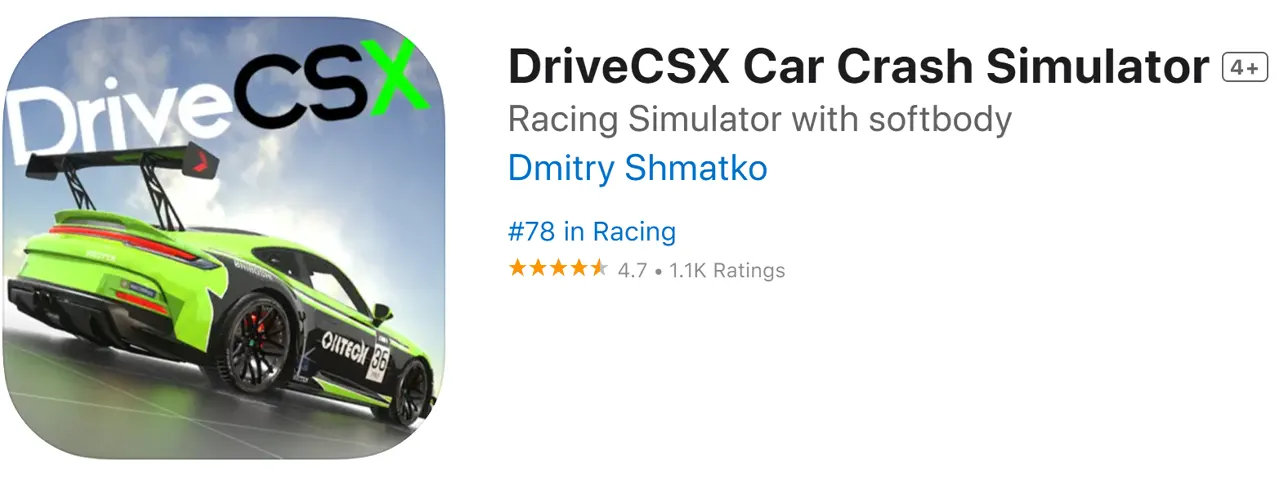Open developer page for Dmitry Shmatko
The width and height of the screenshot is (1280, 477).
[x=637, y=167]
